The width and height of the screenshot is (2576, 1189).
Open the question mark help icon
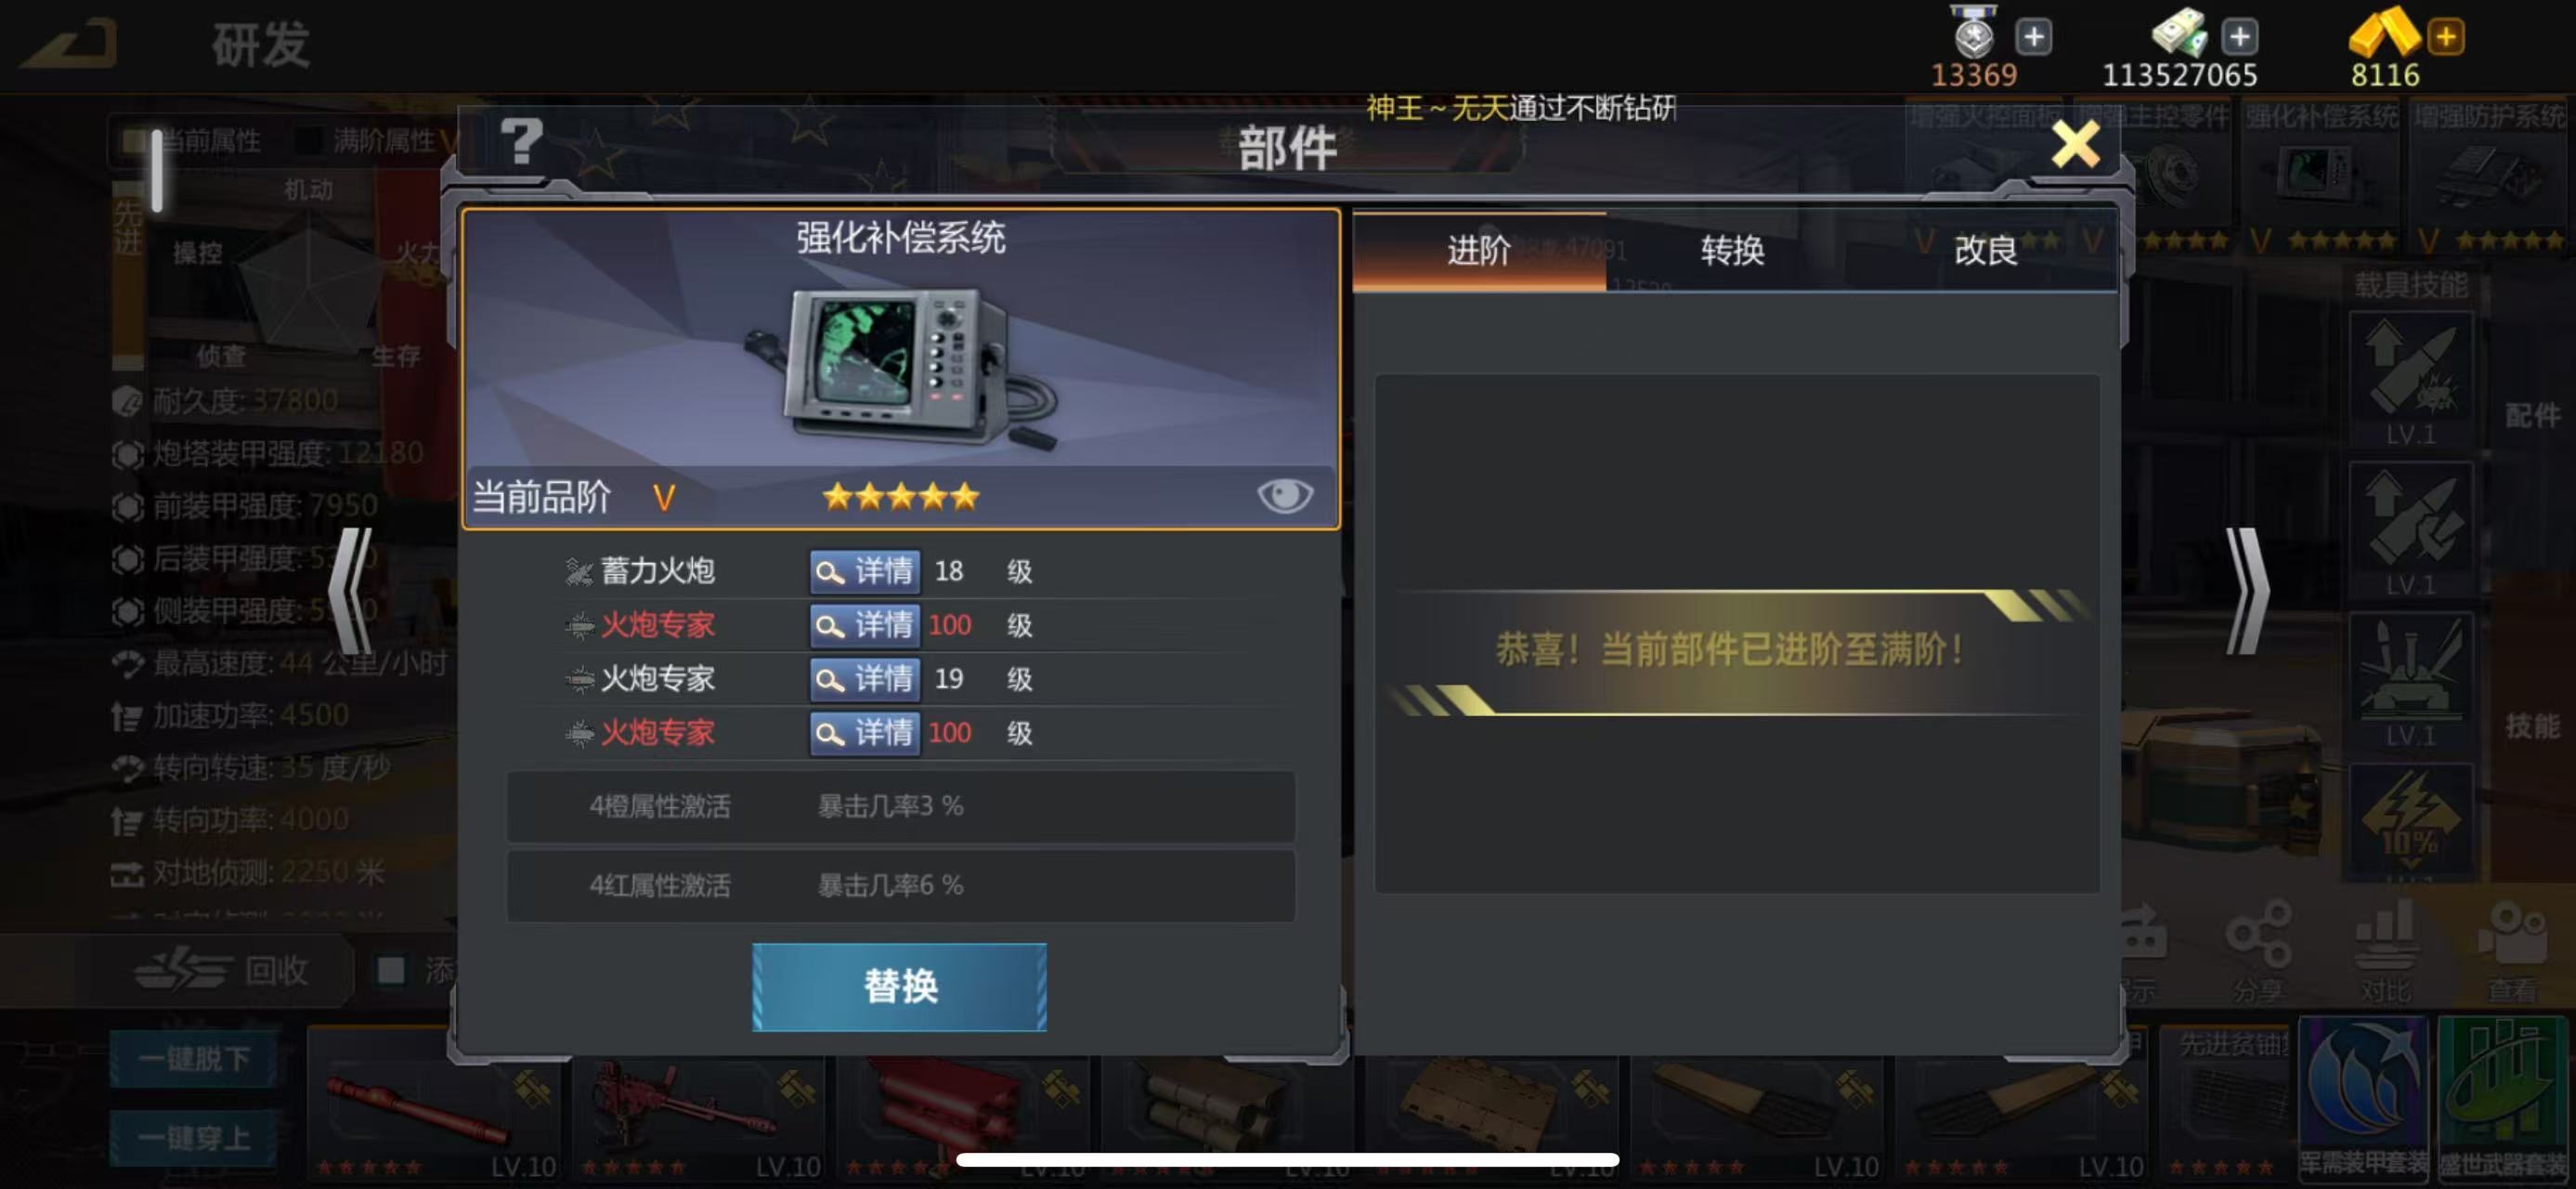pyautogui.click(x=521, y=142)
